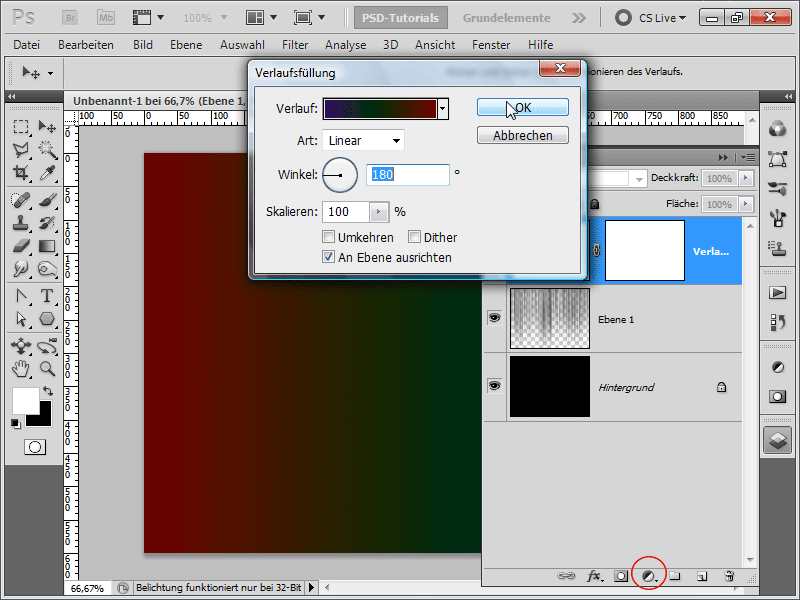
Task: Select the Eyedropper tool
Action: (47, 173)
